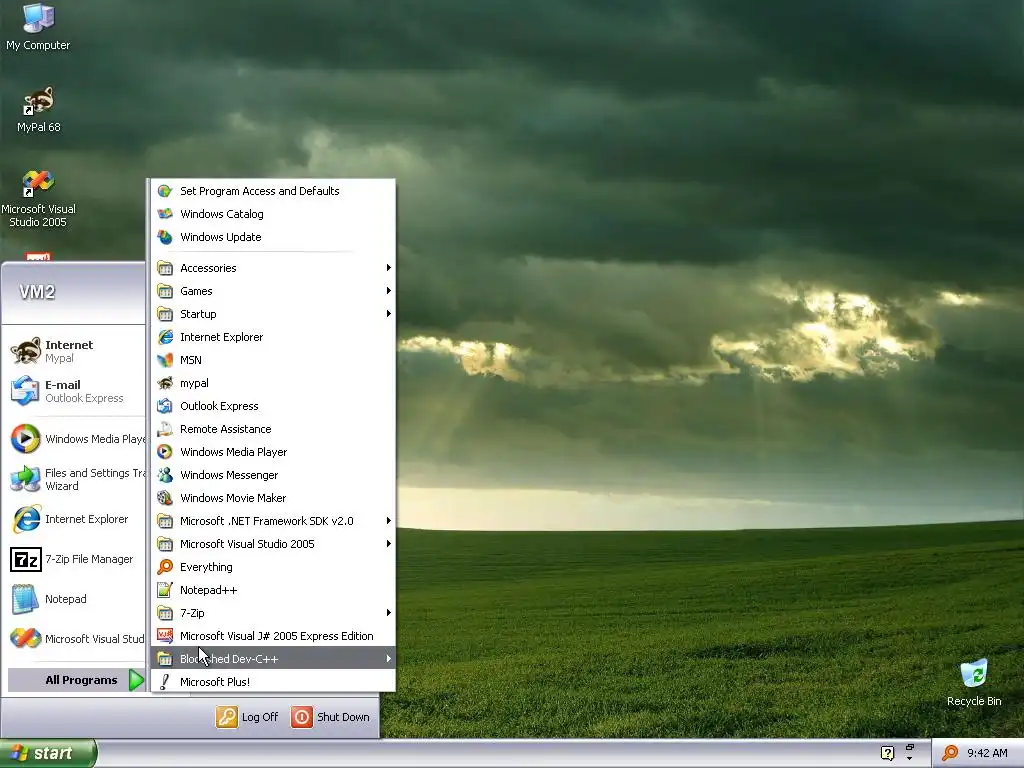Image resolution: width=1024 pixels, height=768 pixels.
Task: Click the Shut Down button
Action: pos(330,717)
